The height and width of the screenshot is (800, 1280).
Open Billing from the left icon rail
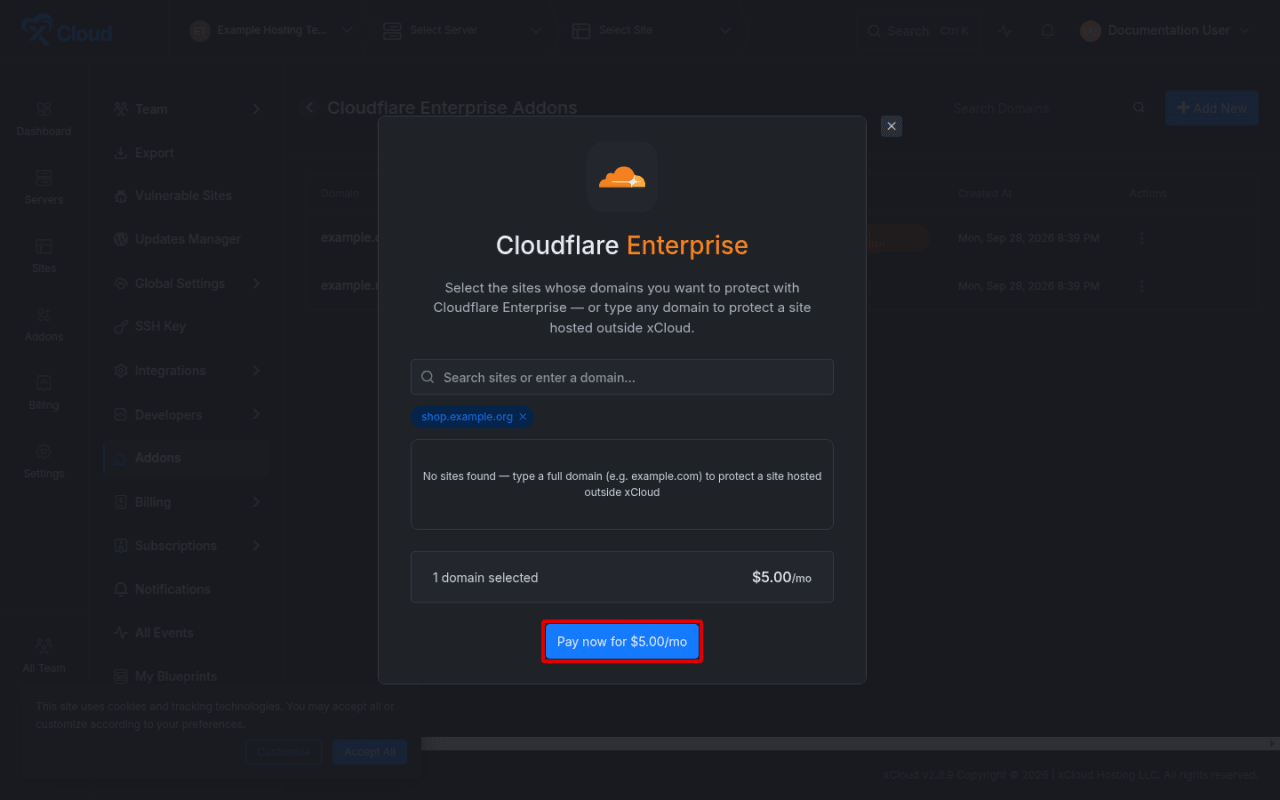tap(44, 392)
